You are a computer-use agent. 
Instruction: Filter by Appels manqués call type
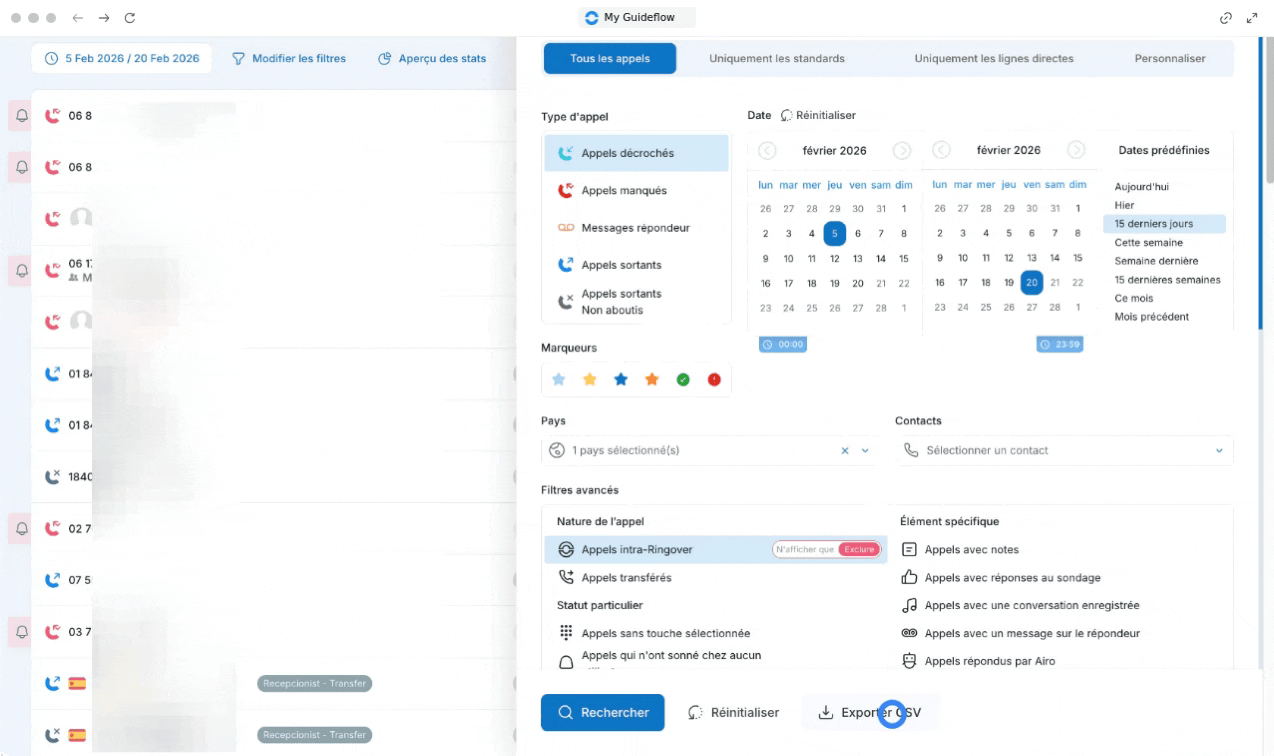(x=623, y=190)
